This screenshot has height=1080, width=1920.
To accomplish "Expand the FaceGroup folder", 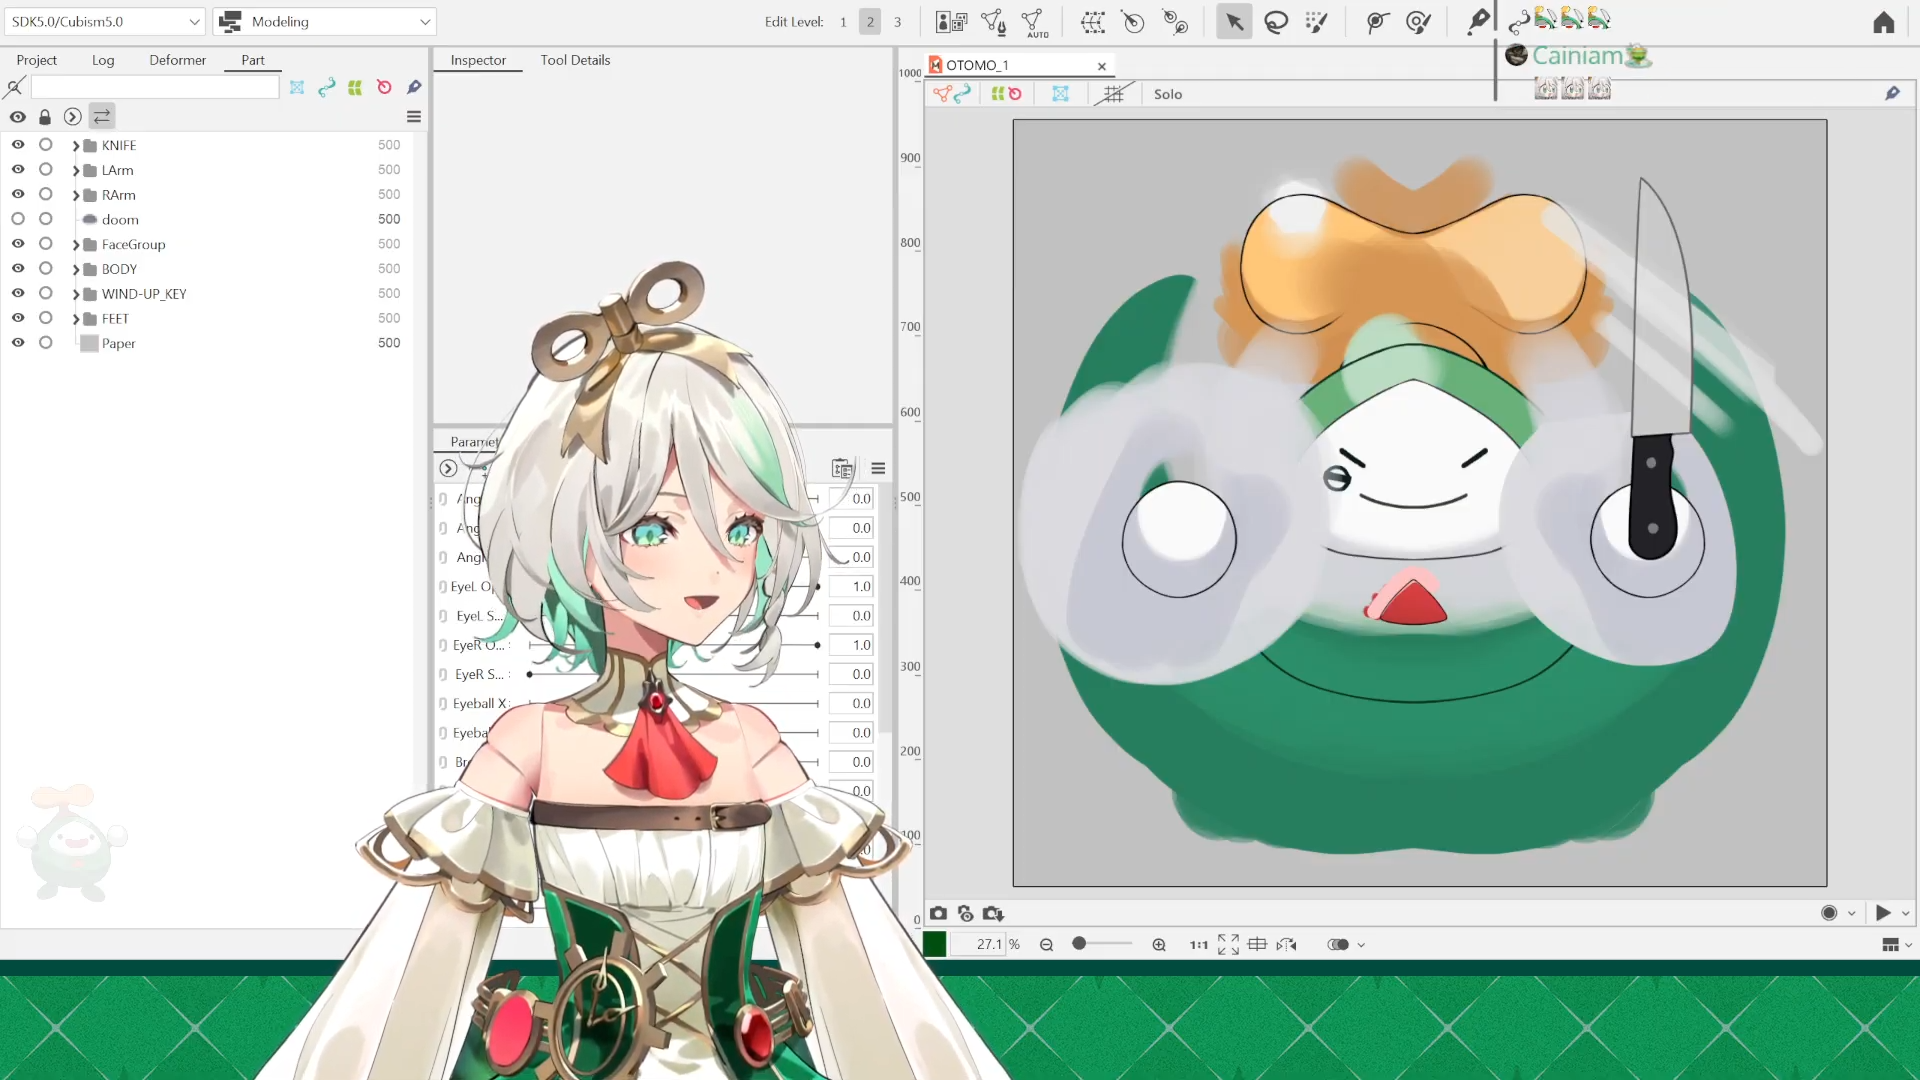I will click(76, 245).
